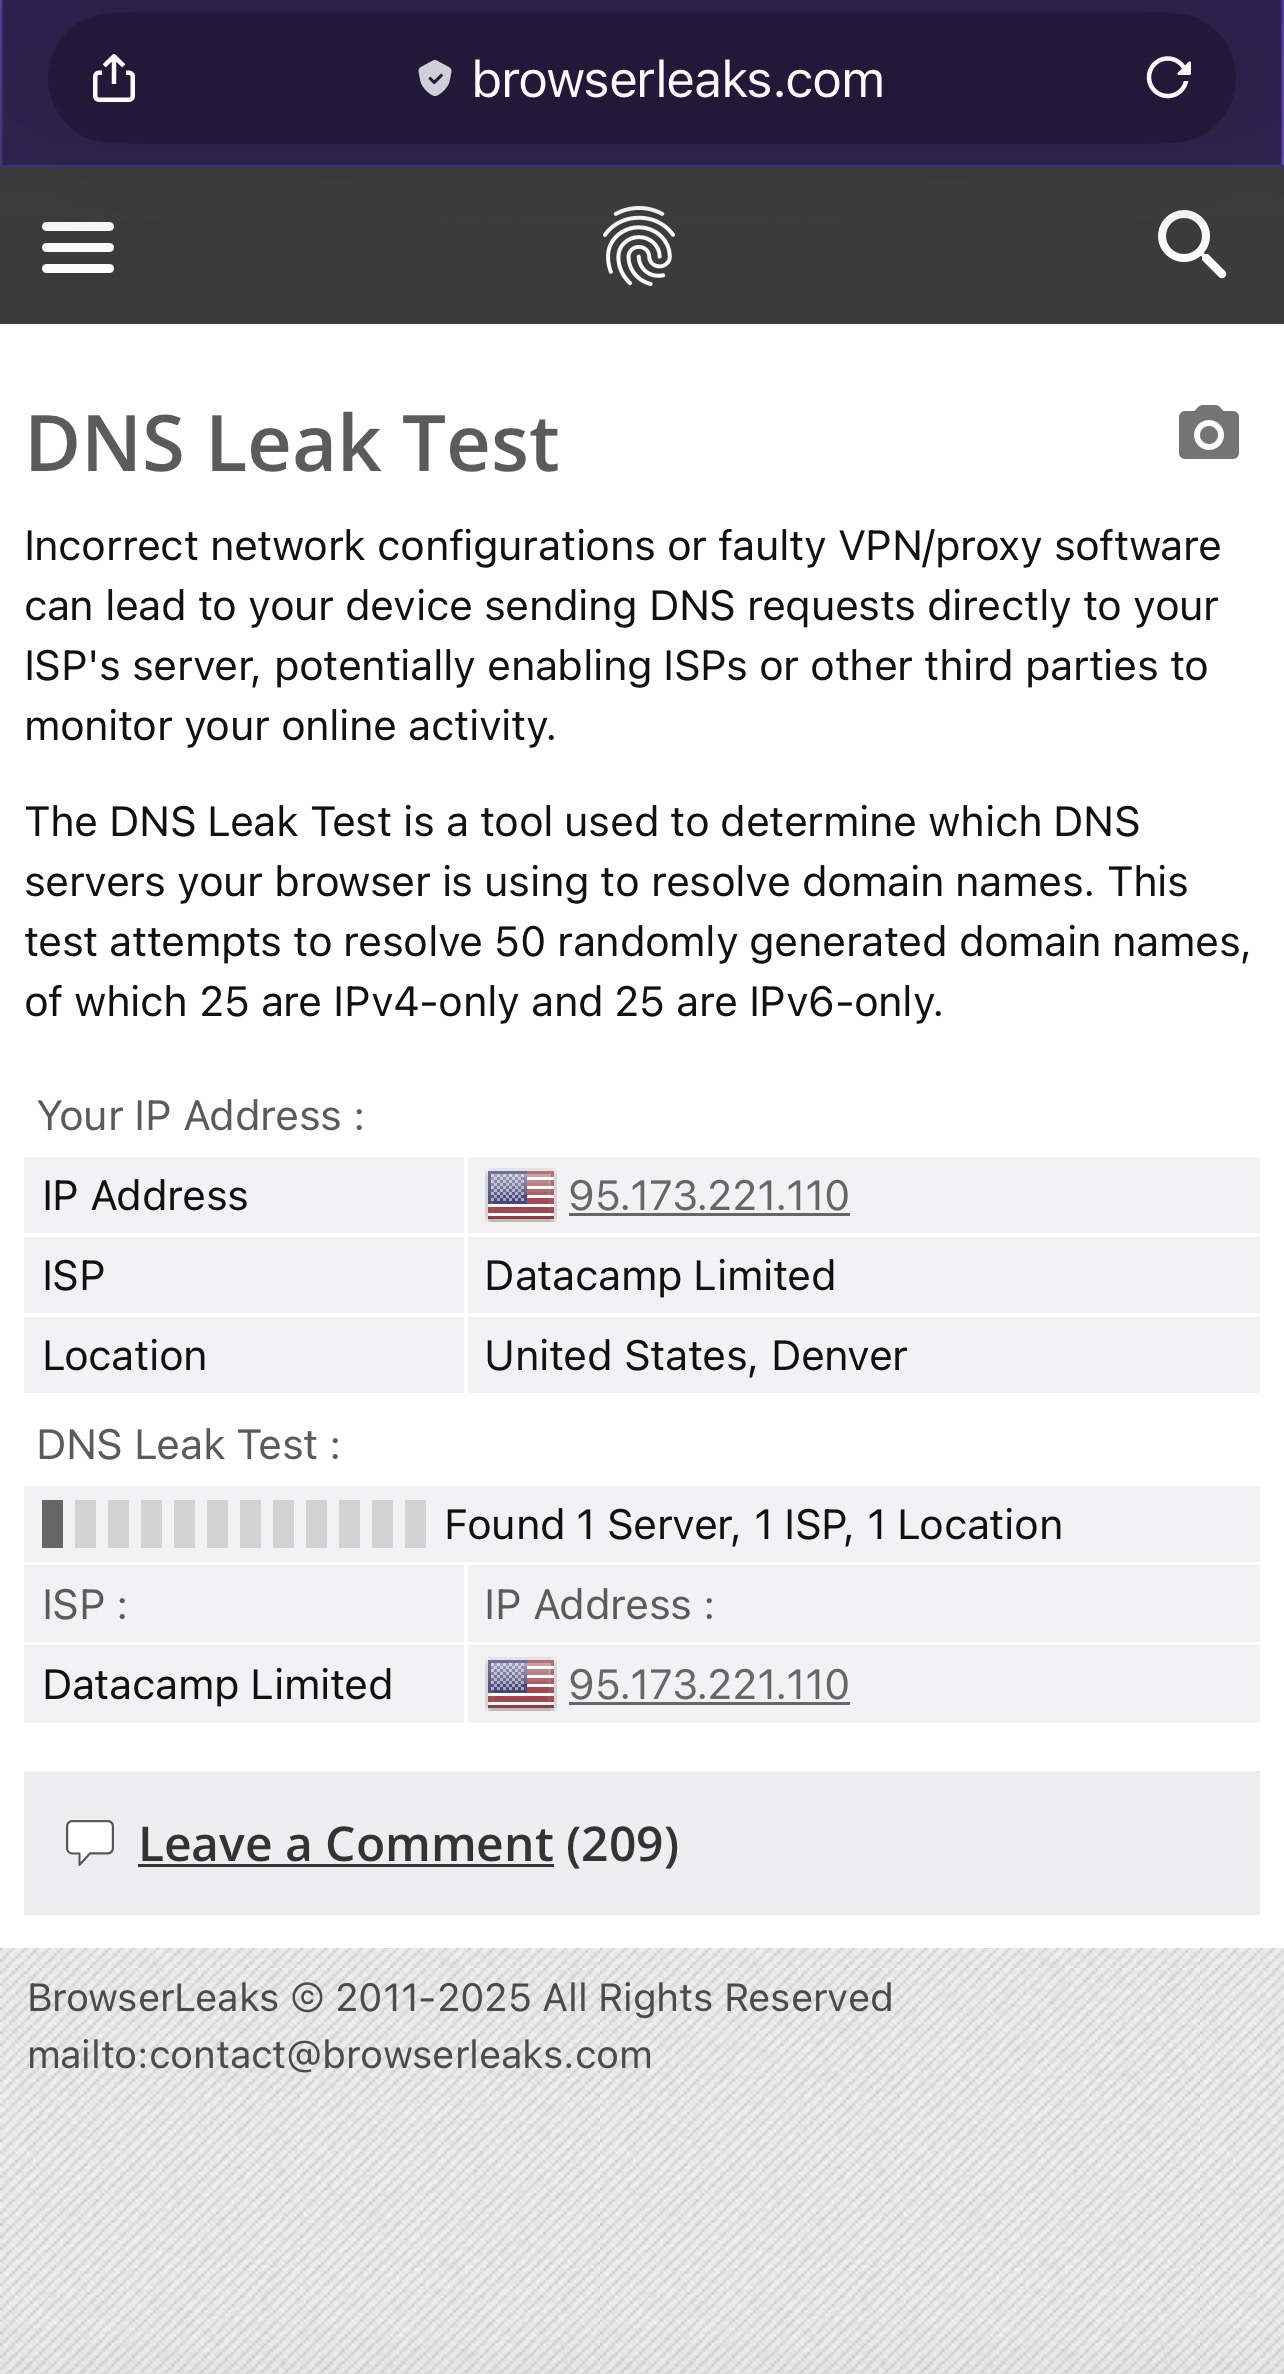Open site search magnifier icon
This screenshot has height=2374, width=1284.
coord(1191,244)
